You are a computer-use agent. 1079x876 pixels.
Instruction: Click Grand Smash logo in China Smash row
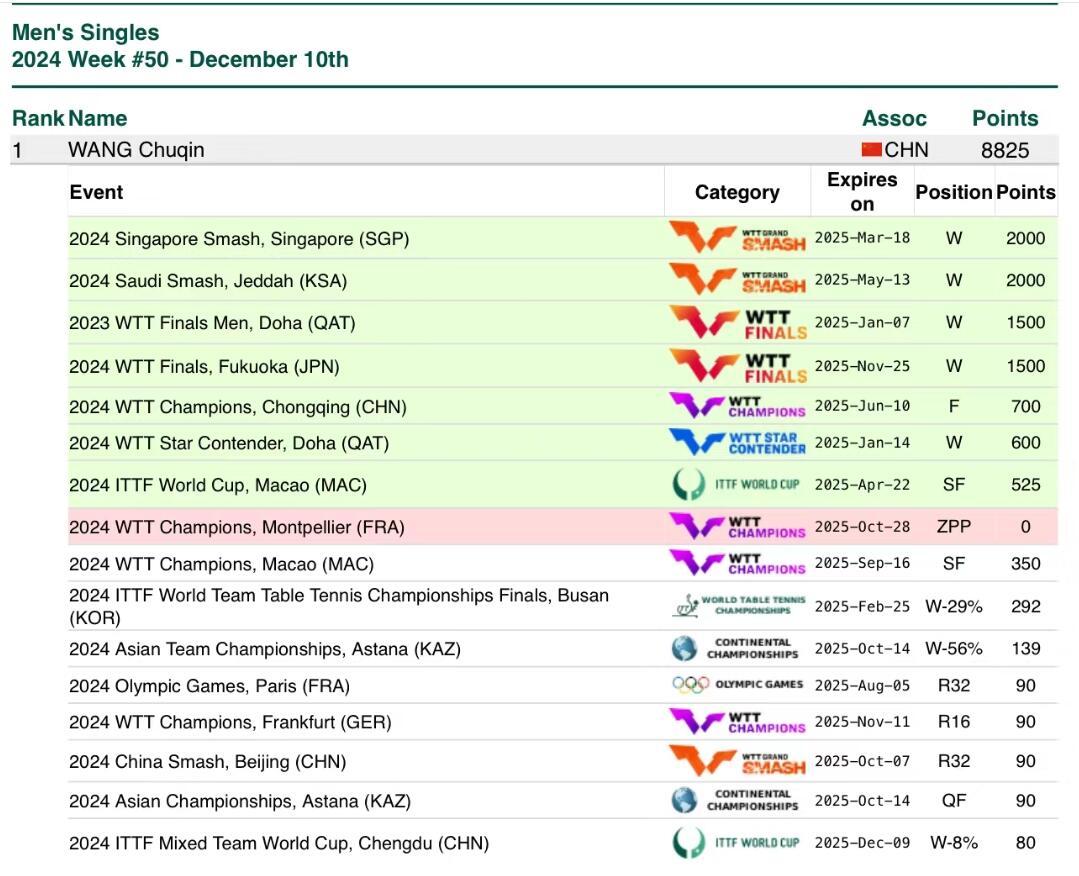pos(737,761)
